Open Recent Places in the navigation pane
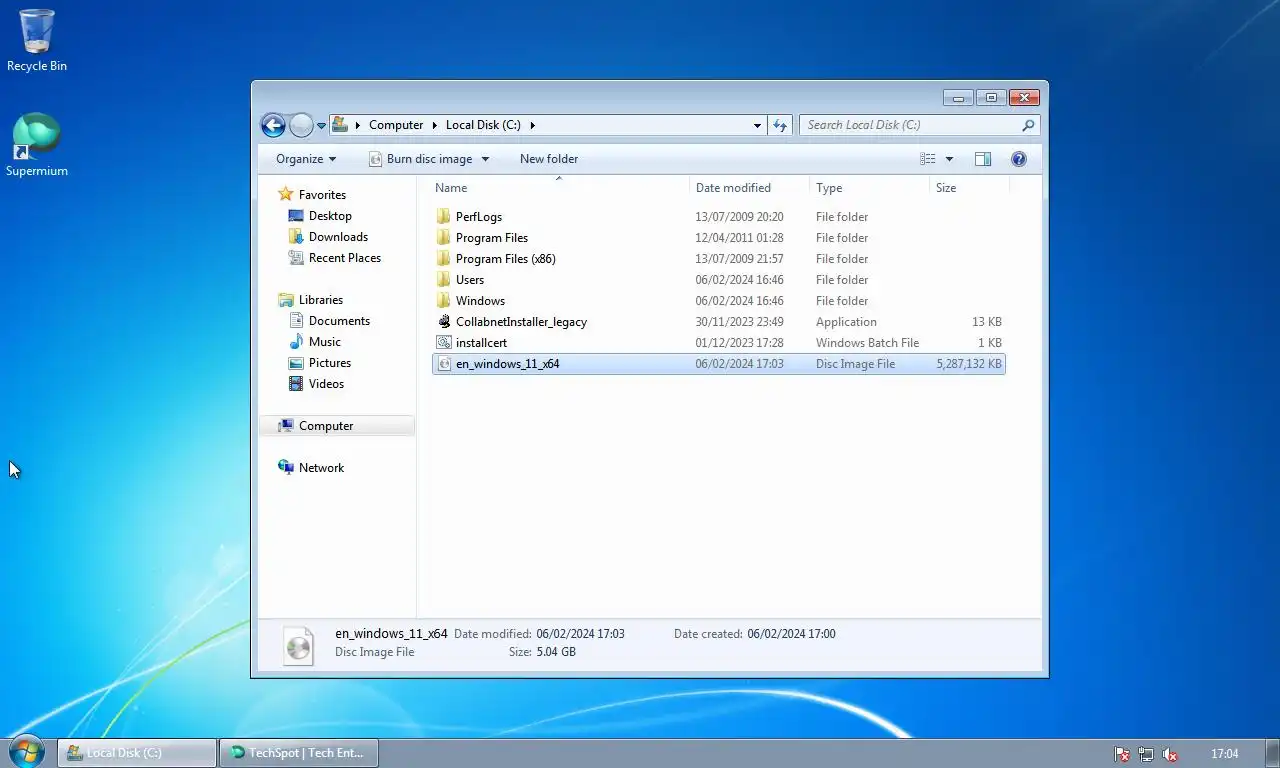This screenshot has width=1280, height=768. (x=345, y=258)
